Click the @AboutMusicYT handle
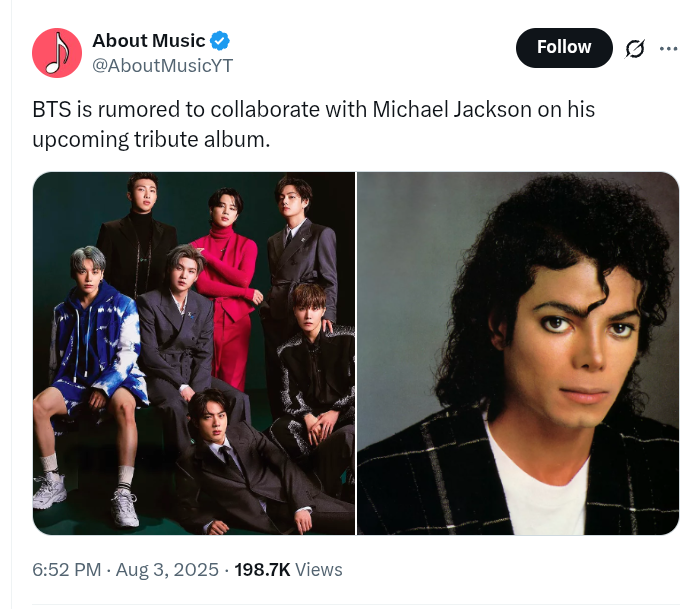690x609 pixels. [162, 65]
